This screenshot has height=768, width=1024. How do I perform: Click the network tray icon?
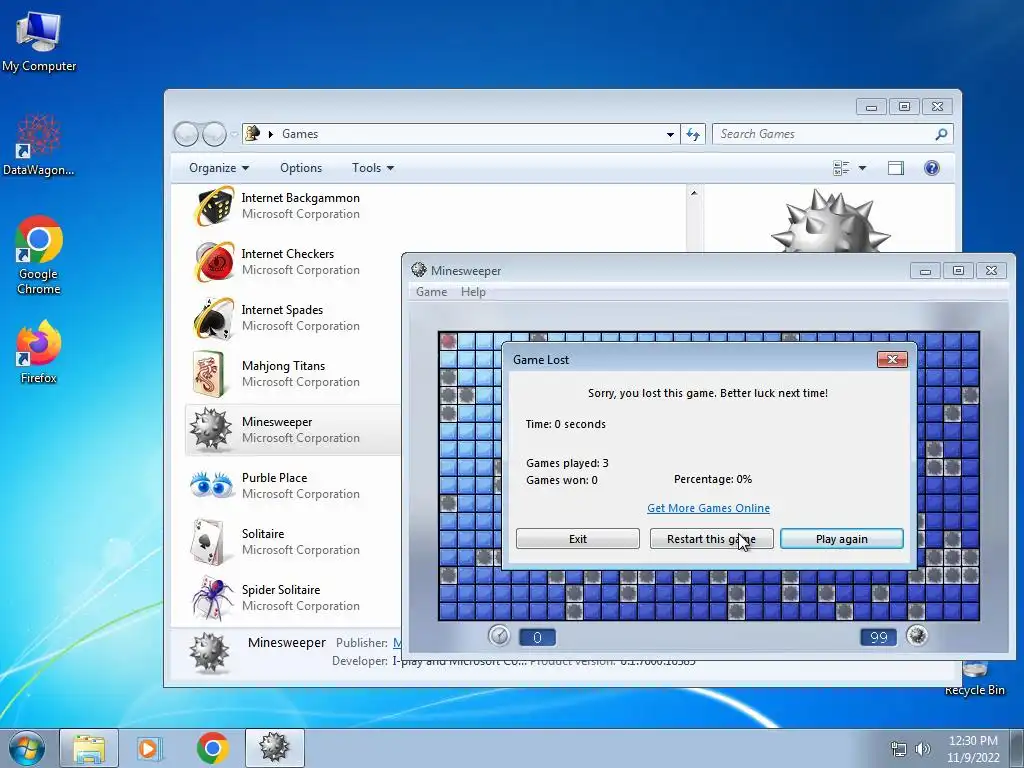[899, 749]
